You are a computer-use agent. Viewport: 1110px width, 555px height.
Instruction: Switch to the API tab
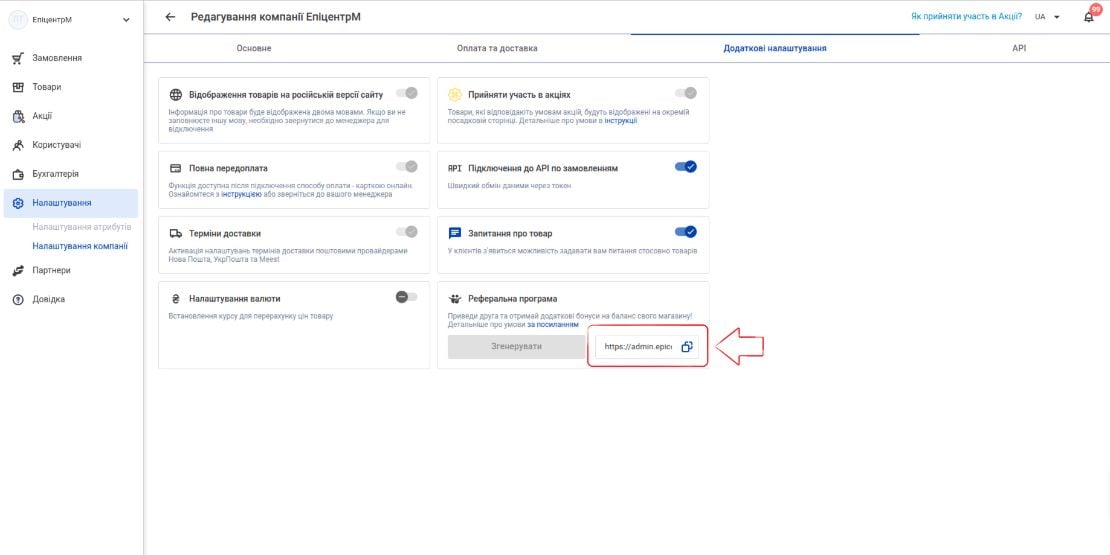click(1019, 48)
